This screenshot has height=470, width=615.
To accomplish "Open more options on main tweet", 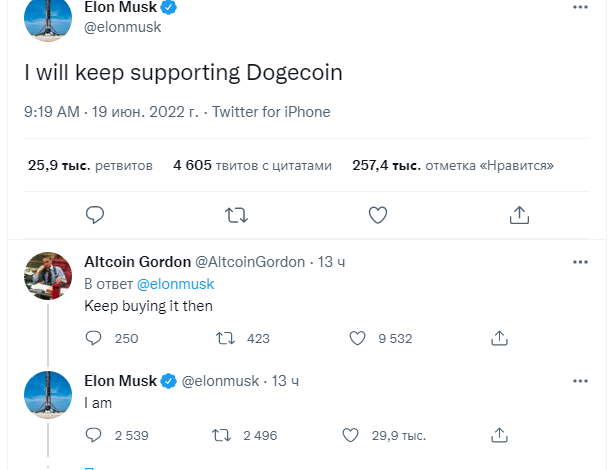I will tap(580, 7).
